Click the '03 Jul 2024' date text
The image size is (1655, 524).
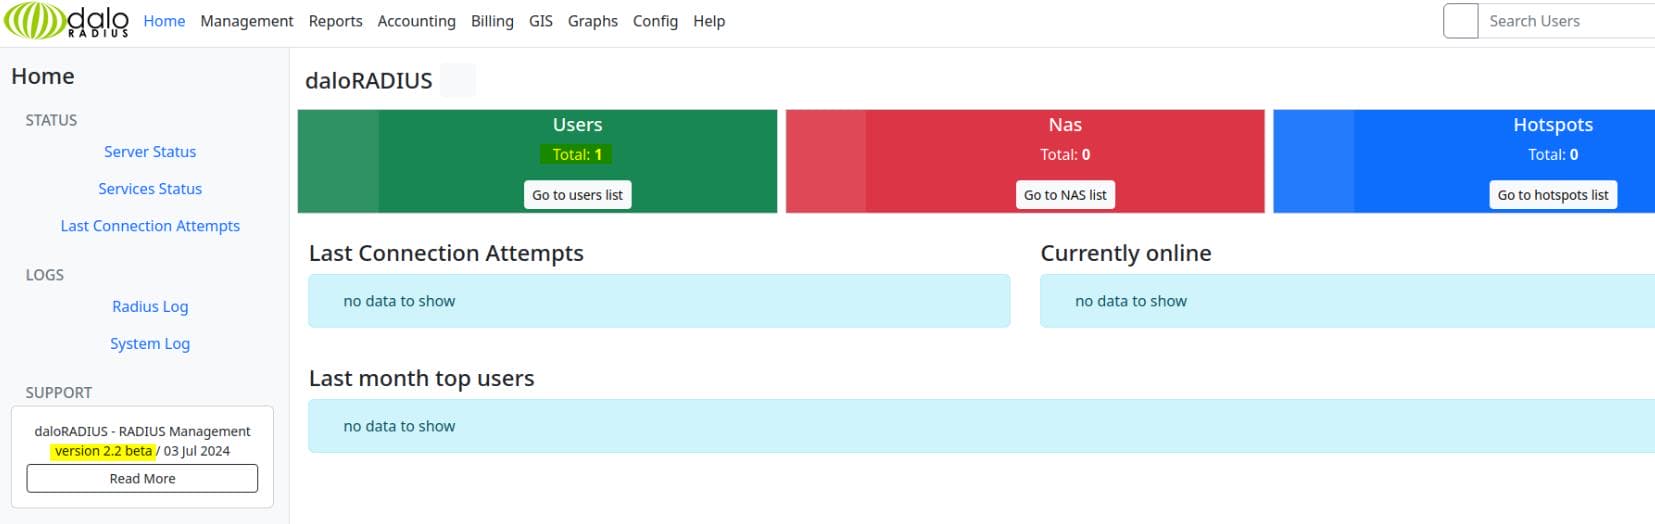[197, 451]
